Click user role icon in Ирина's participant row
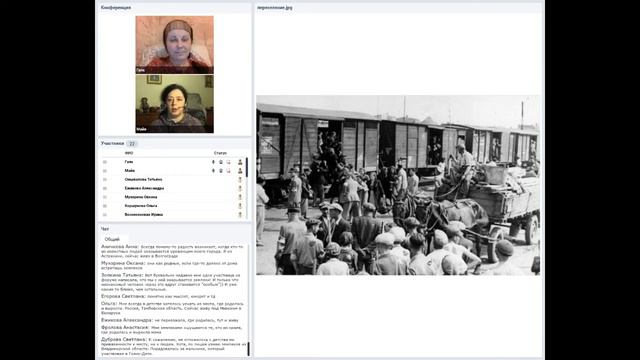 (x=240, y=214)
